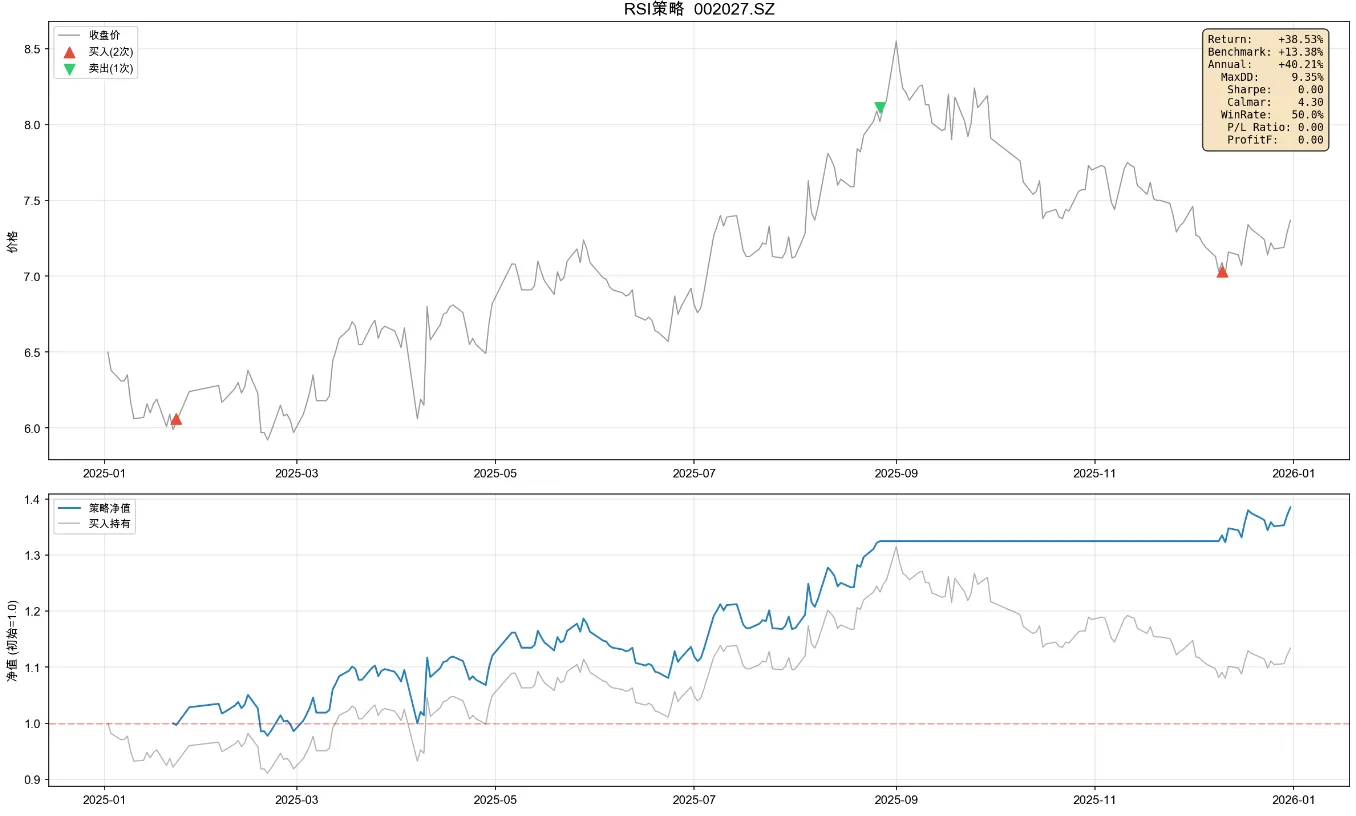1356x816 pixels.
Task: Click the red buy triangle in January 2025
Action: point(176,419)
